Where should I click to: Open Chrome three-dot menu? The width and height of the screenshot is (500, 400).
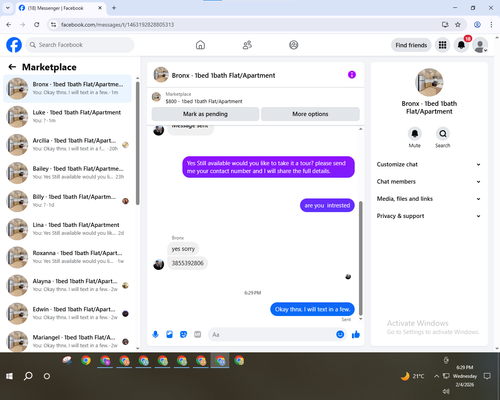(491, 25)
